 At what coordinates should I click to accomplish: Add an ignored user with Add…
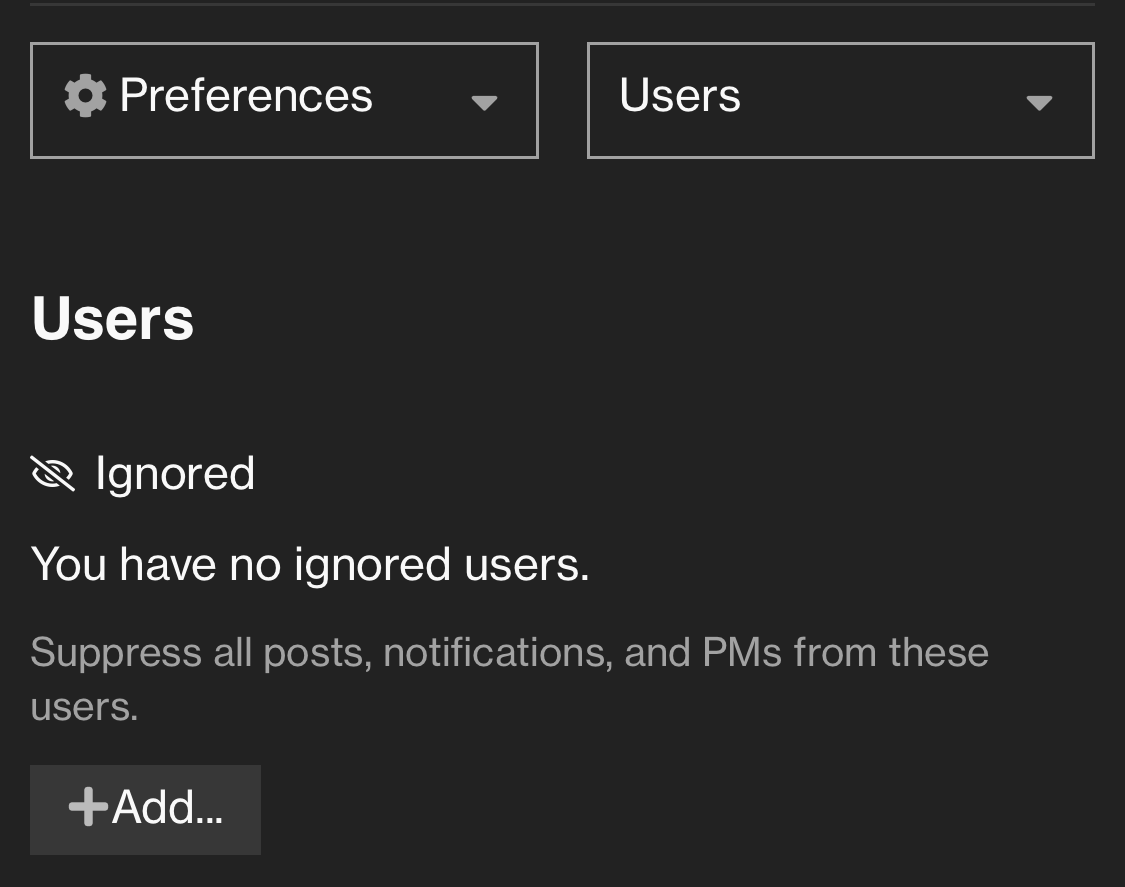pos(146,809)
